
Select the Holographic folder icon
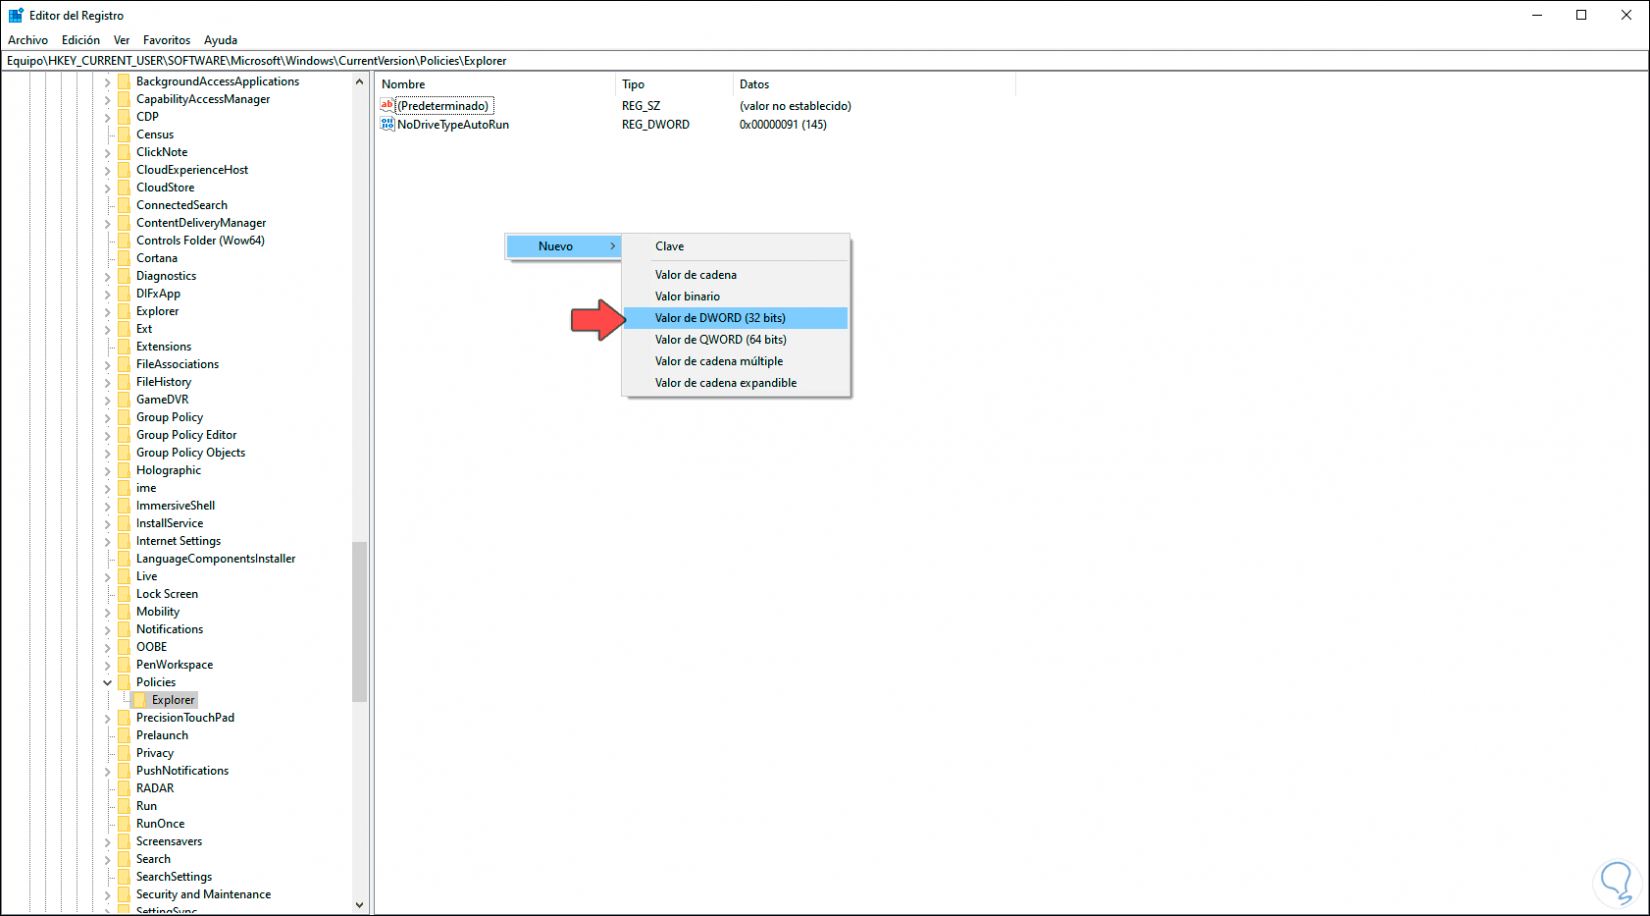click(x=124, y=470)
